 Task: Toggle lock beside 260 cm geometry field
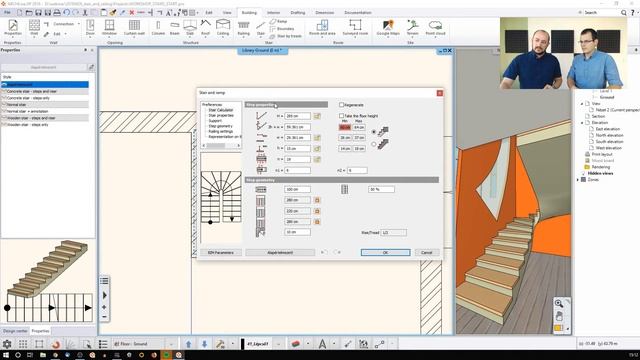[317, 200]
